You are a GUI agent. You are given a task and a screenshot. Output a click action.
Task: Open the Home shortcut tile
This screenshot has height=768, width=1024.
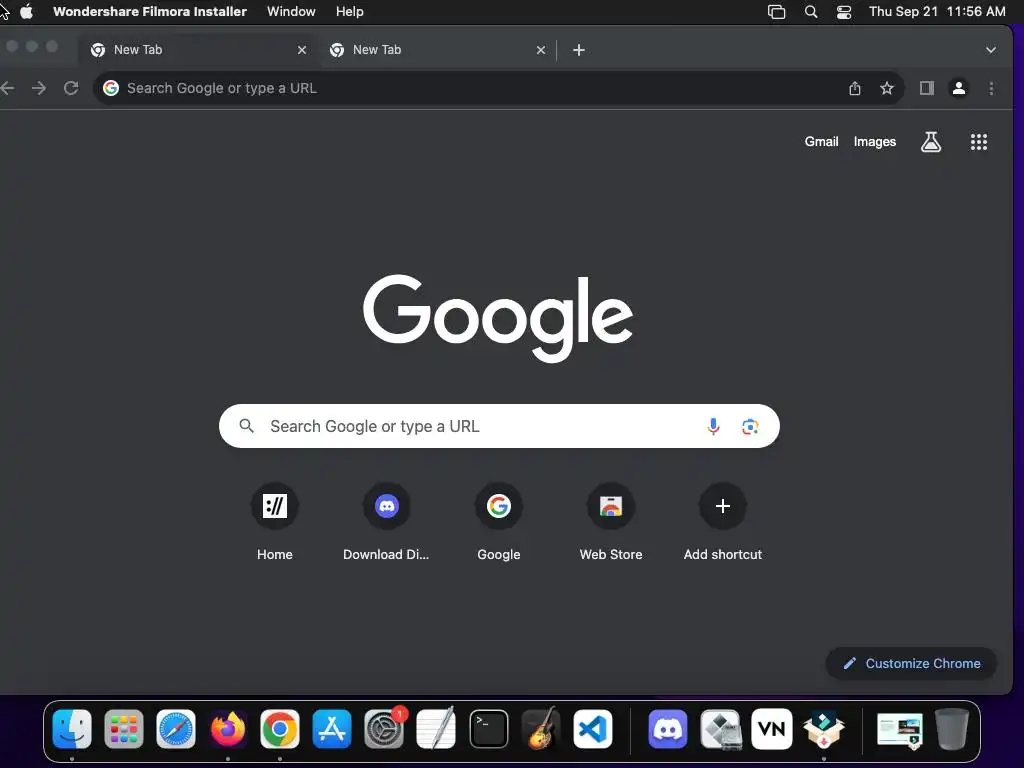pyautogui.click(x=275, y=521)
